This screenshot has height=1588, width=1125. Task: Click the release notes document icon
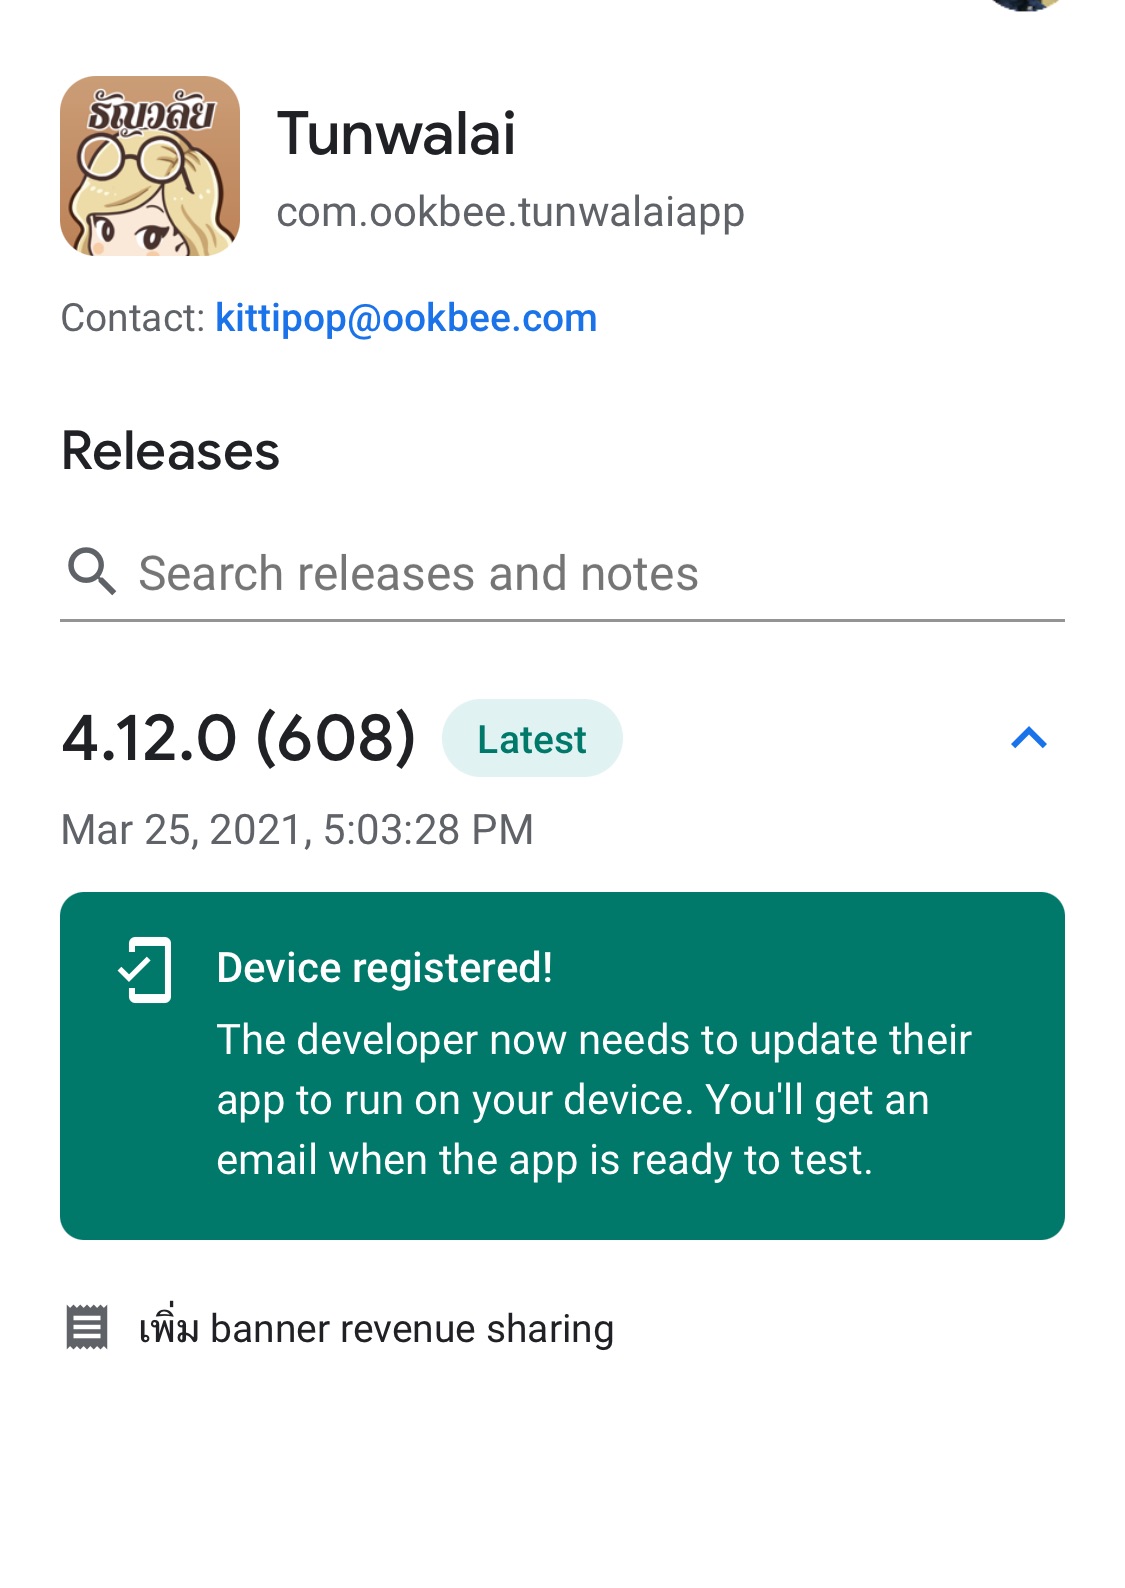[87, 1328]
